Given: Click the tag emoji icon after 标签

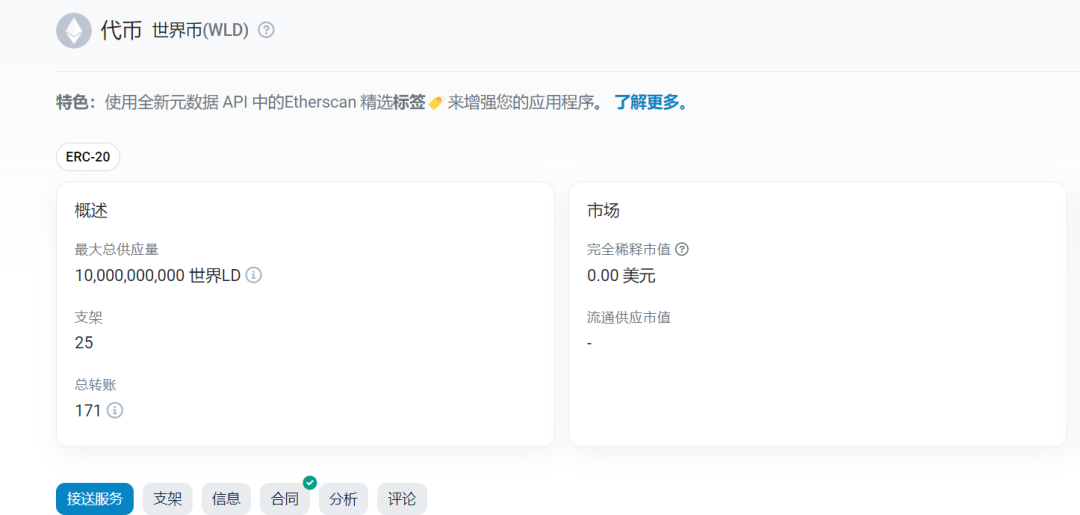Looking at the screenshot, I should (x=435, y=103).
